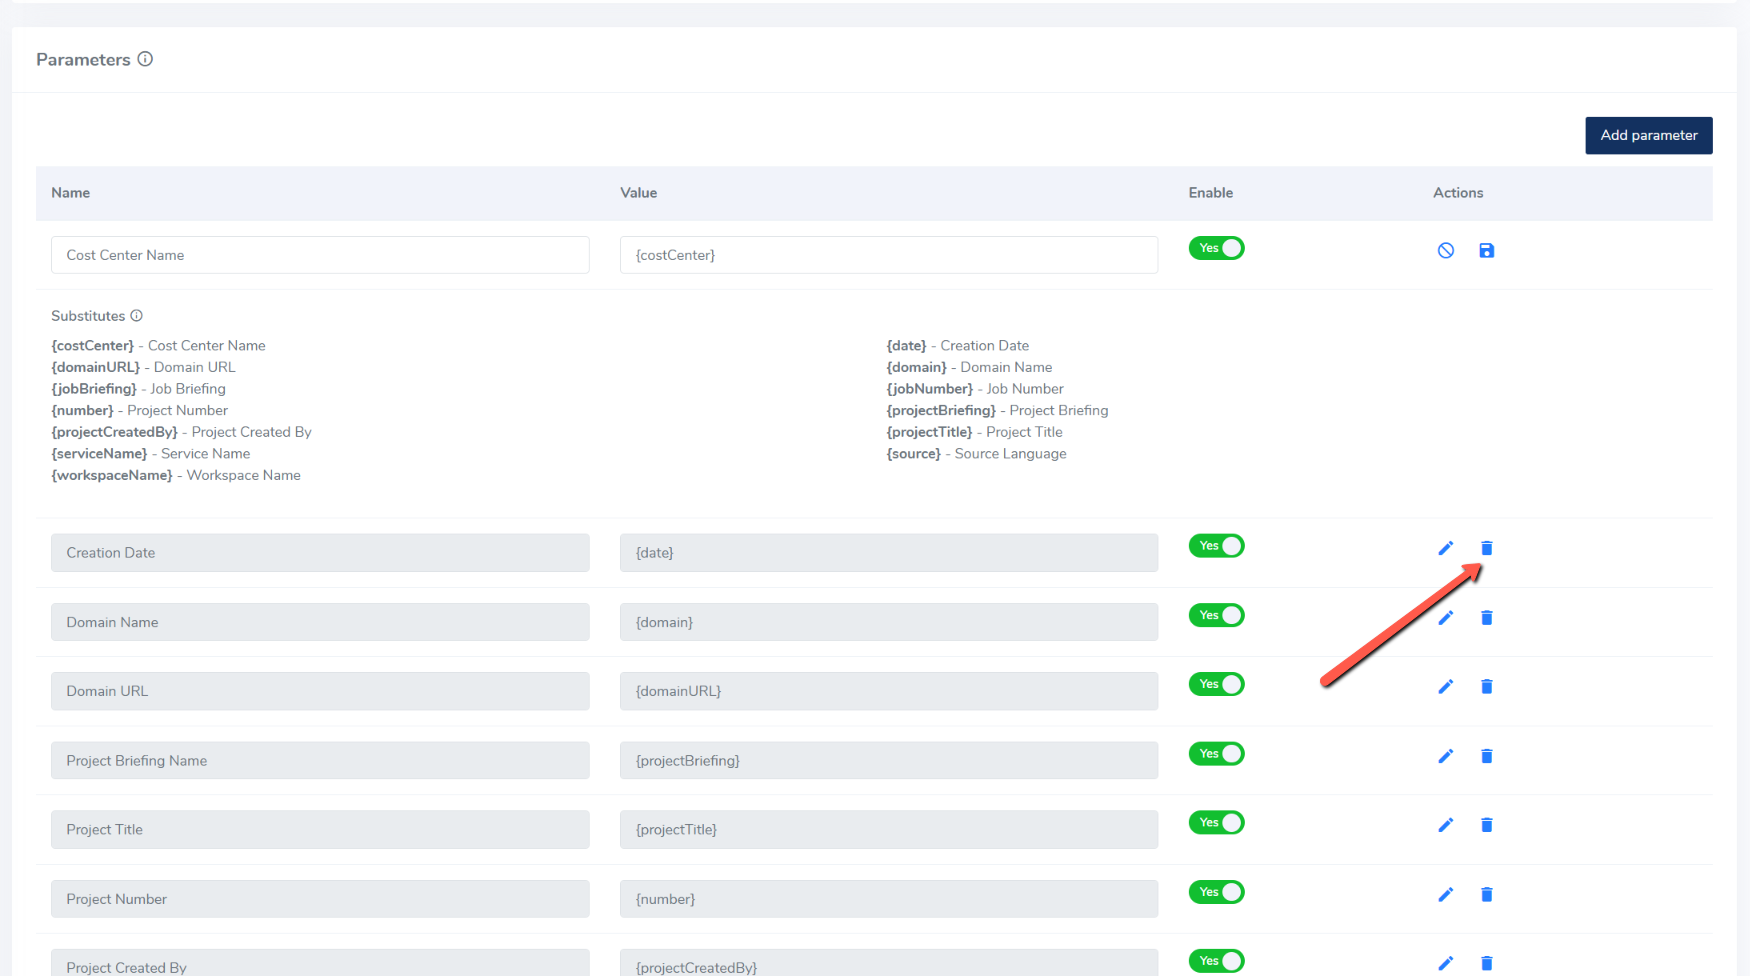Click the Project Number name field

click(320, 899)
